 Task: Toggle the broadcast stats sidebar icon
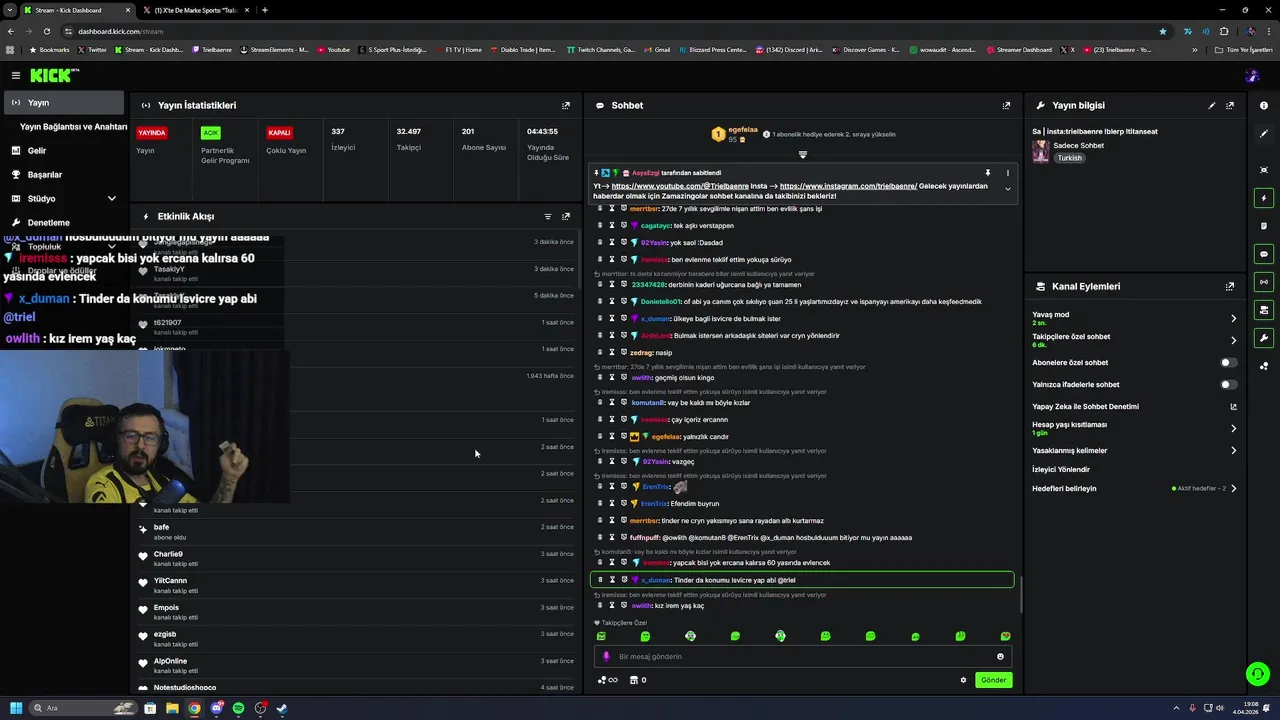coord(1264,282)
